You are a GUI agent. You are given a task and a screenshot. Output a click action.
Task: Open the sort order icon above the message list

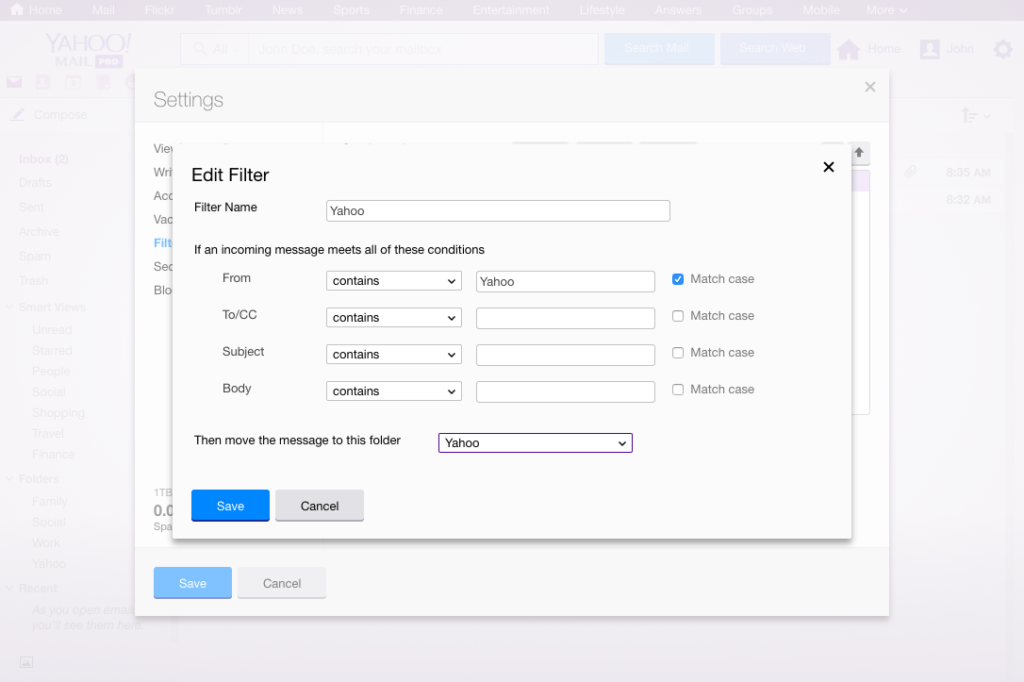click(974, 116)
